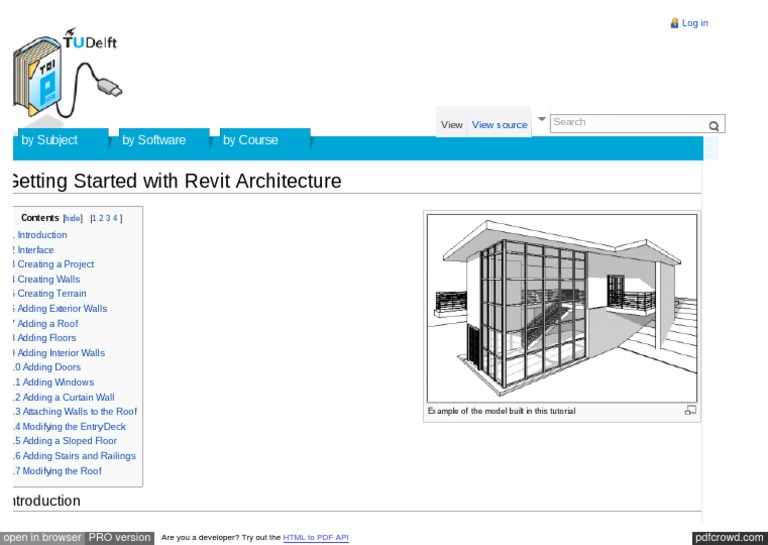Jump to Creating Terrain section
Viewport: 768px width, 545px height.
coord(51,294)
